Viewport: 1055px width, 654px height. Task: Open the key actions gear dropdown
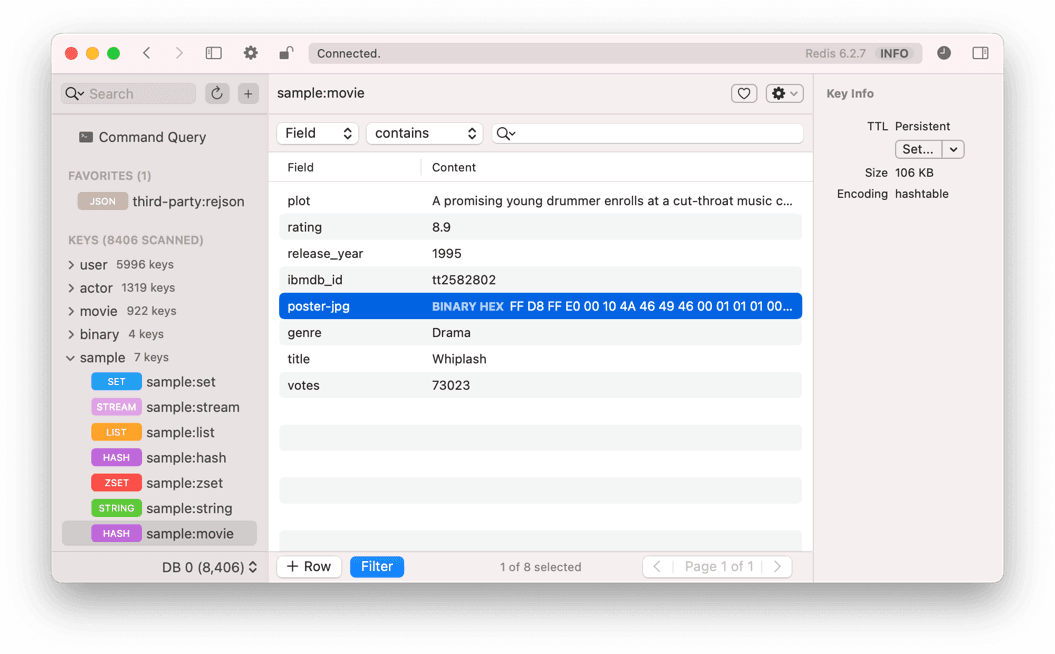(x=784, y=93)
